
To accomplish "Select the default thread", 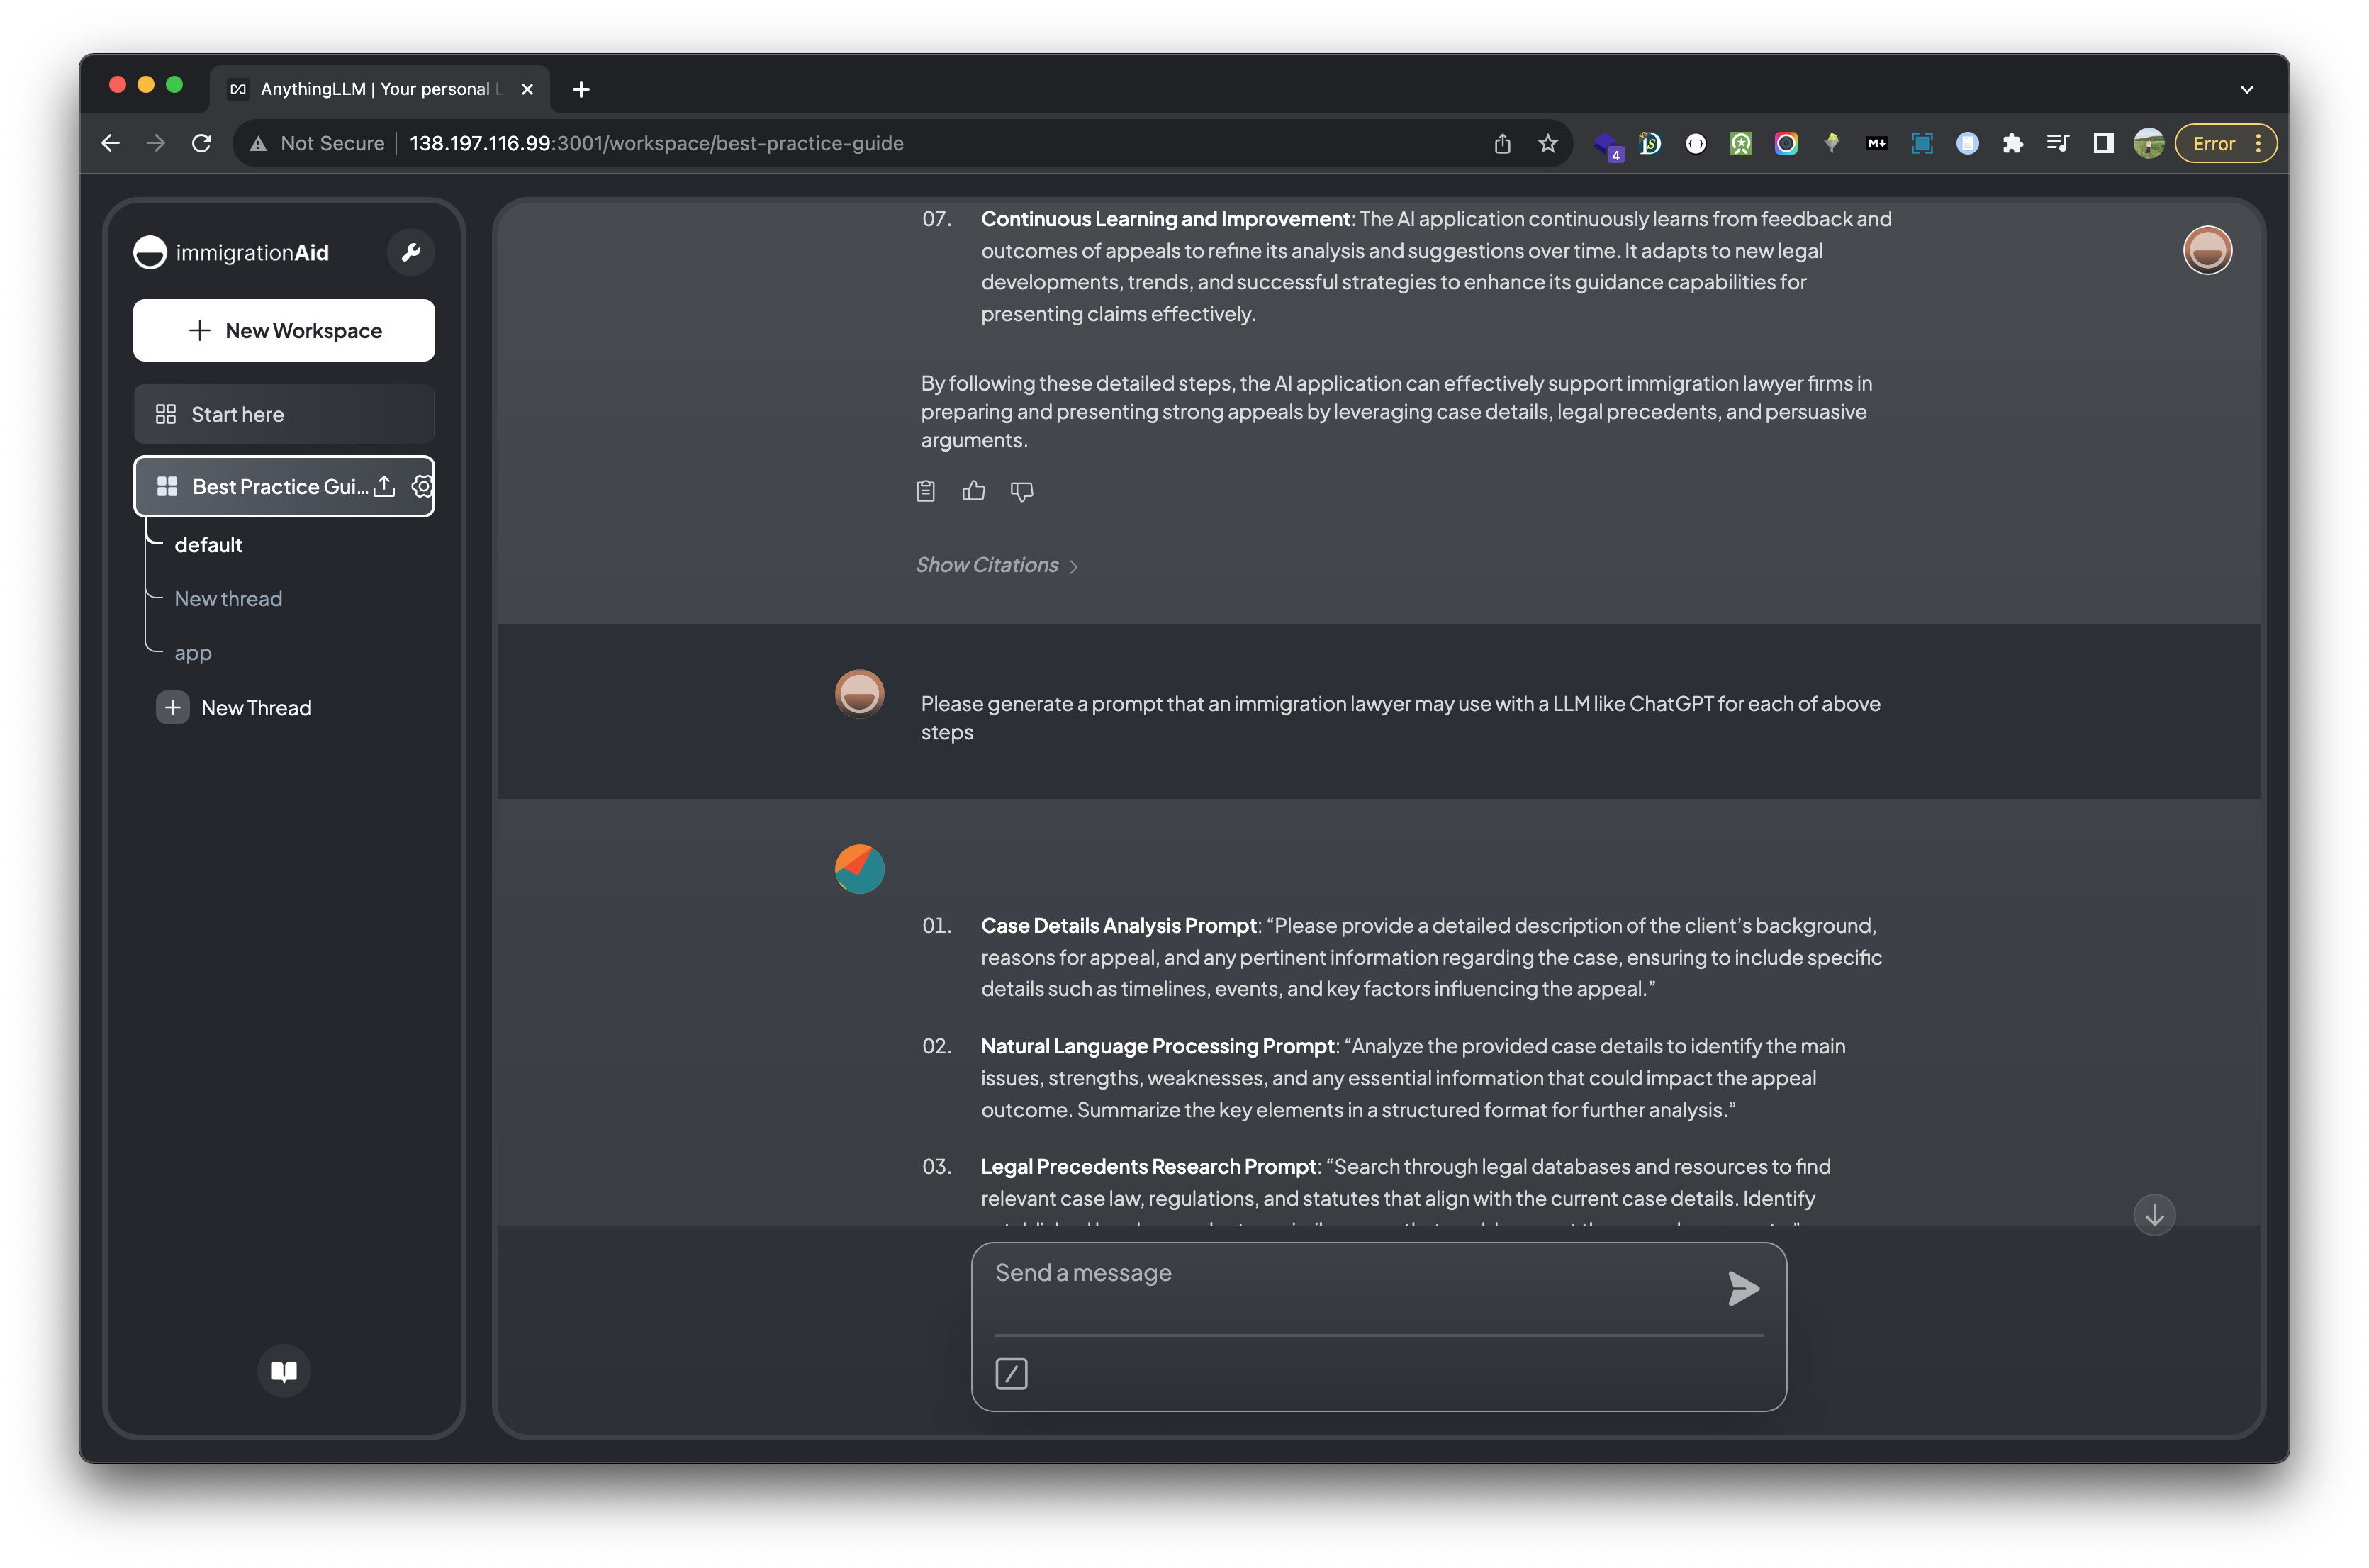I will [x=208, y=545].
